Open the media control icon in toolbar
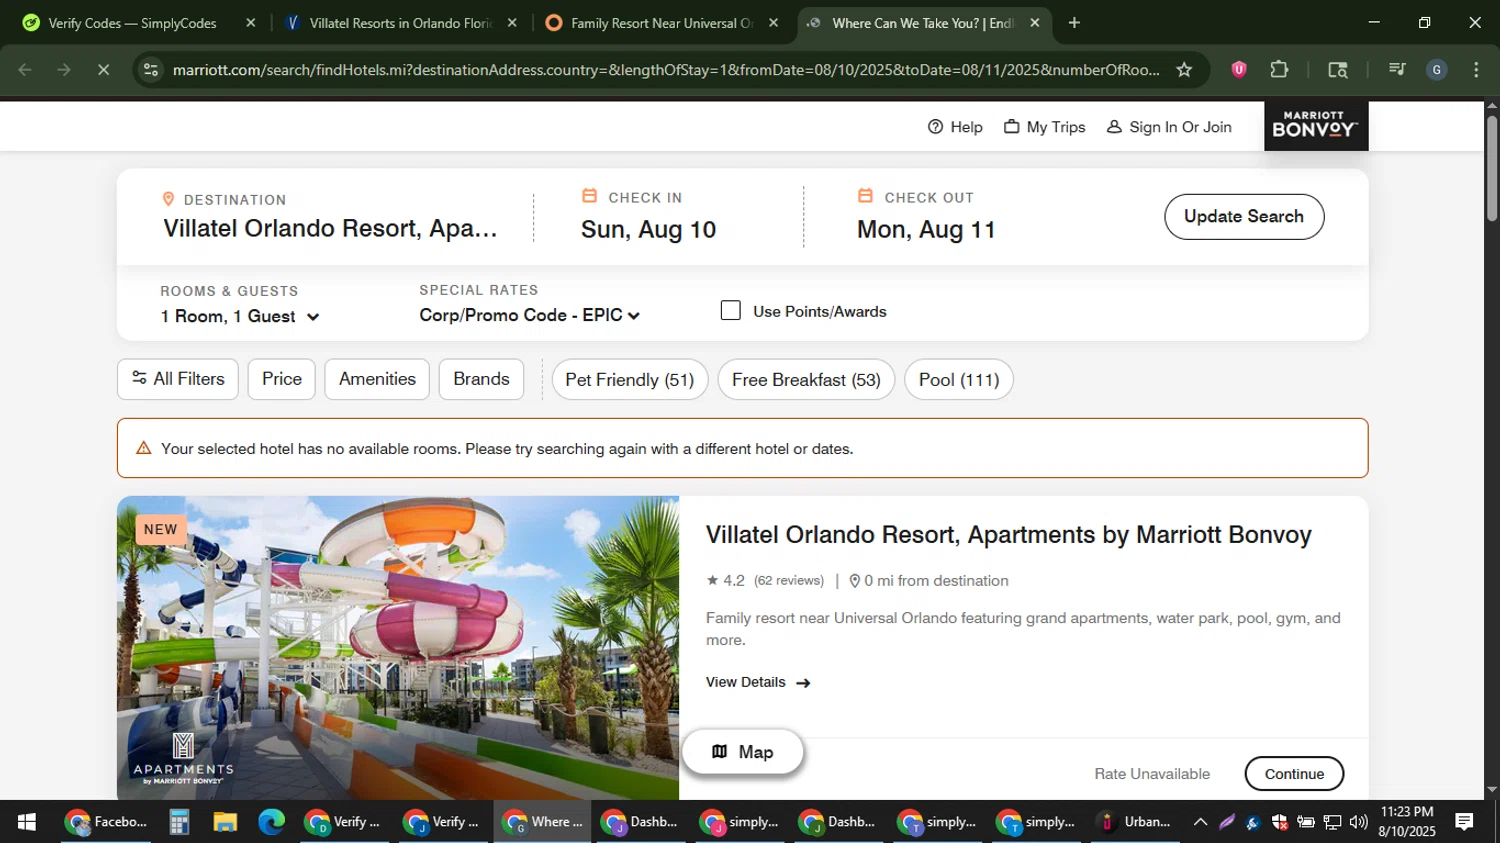Viewport: 1500px width, 843px height. (x=1396, y=69)
